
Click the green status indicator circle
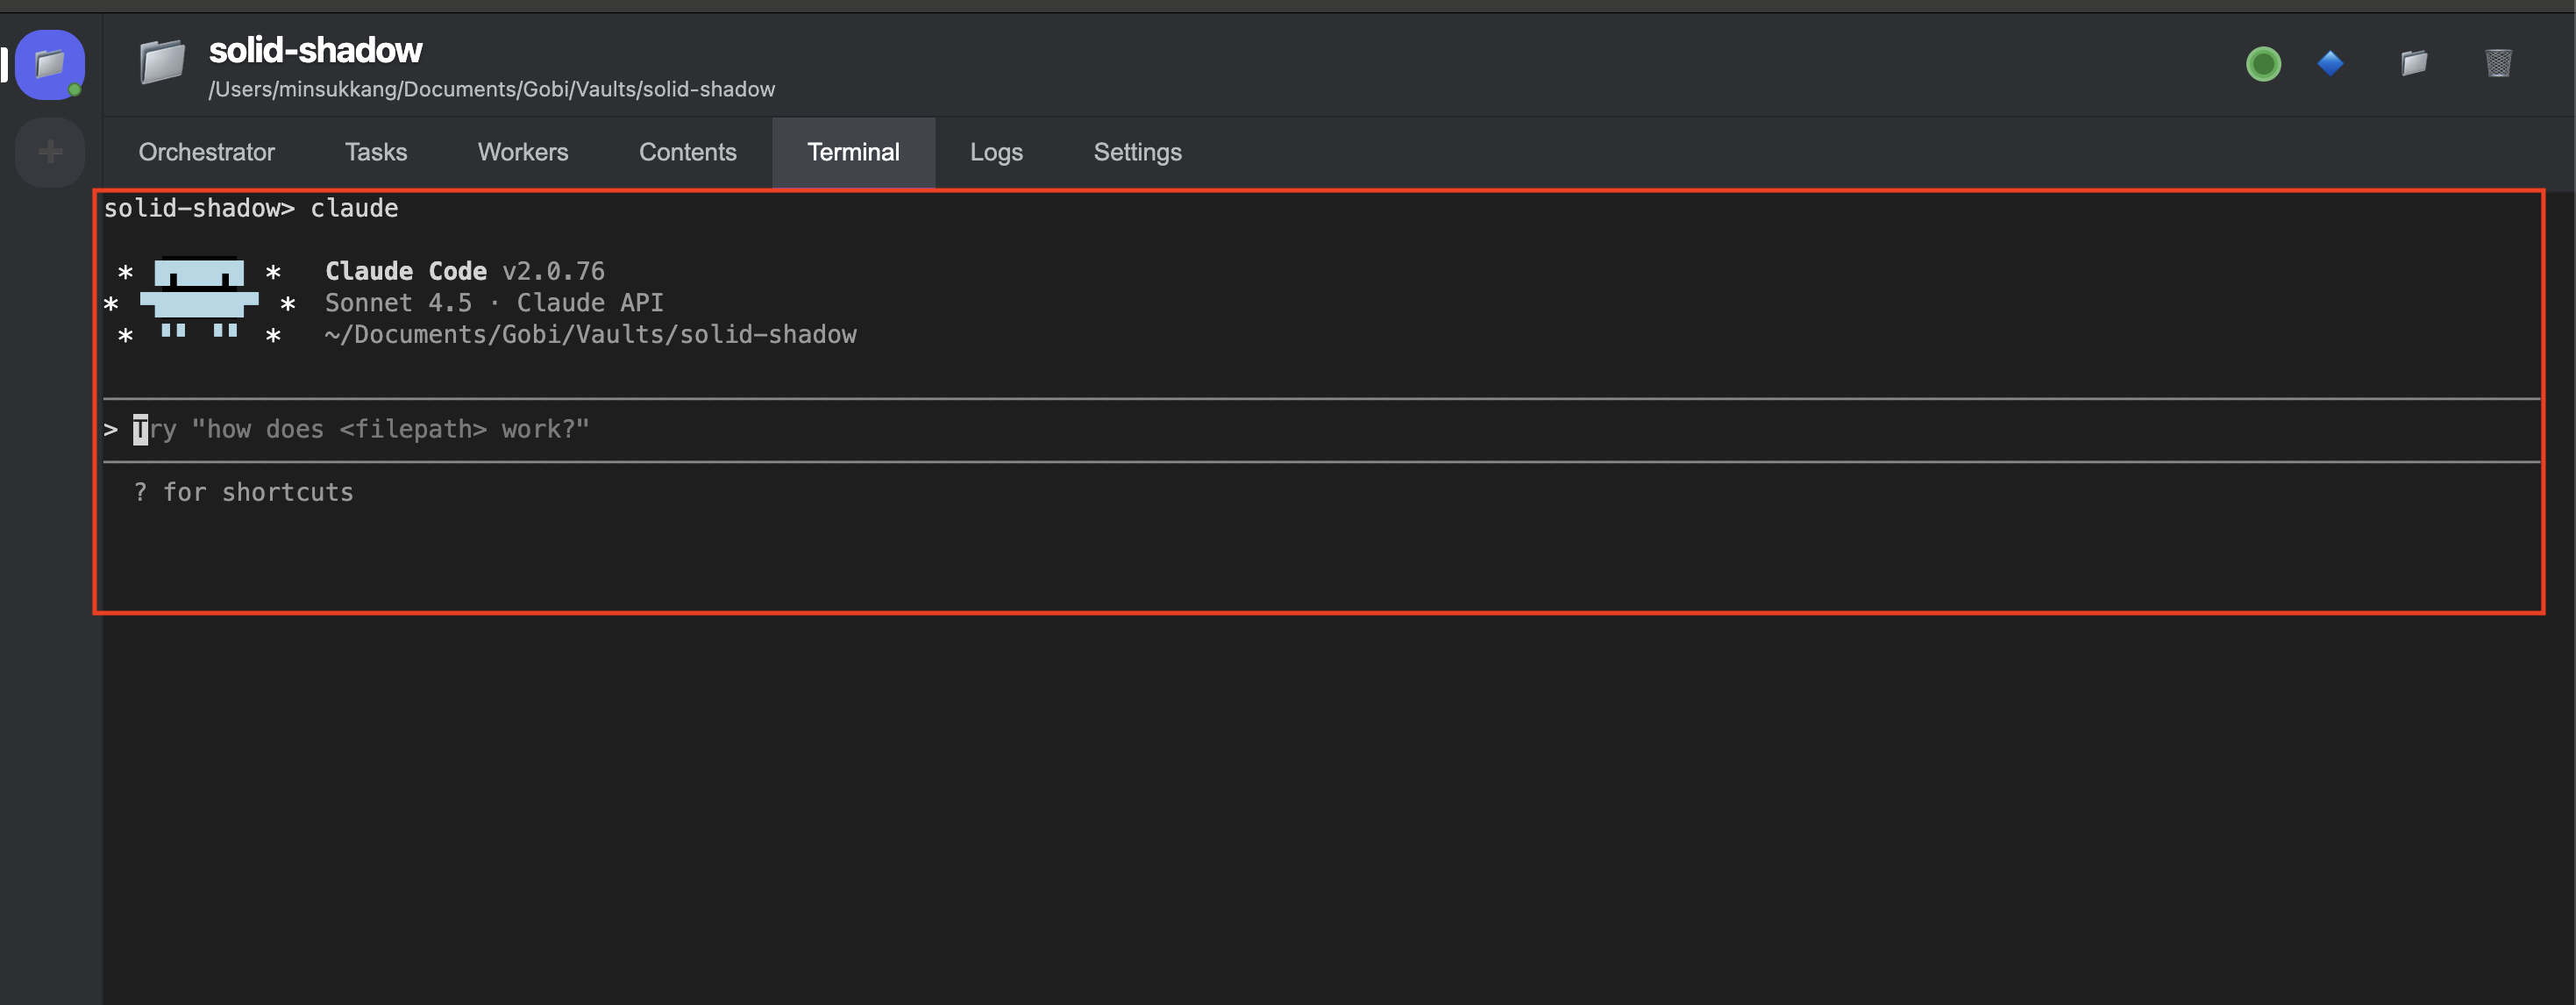click(2263, 64)
